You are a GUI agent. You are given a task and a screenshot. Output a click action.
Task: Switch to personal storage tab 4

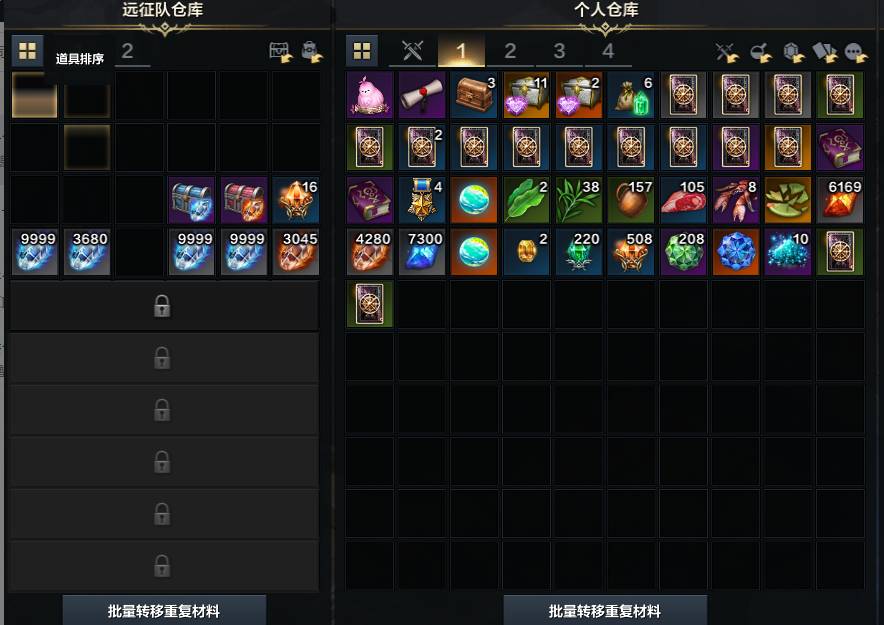[608, 51]
